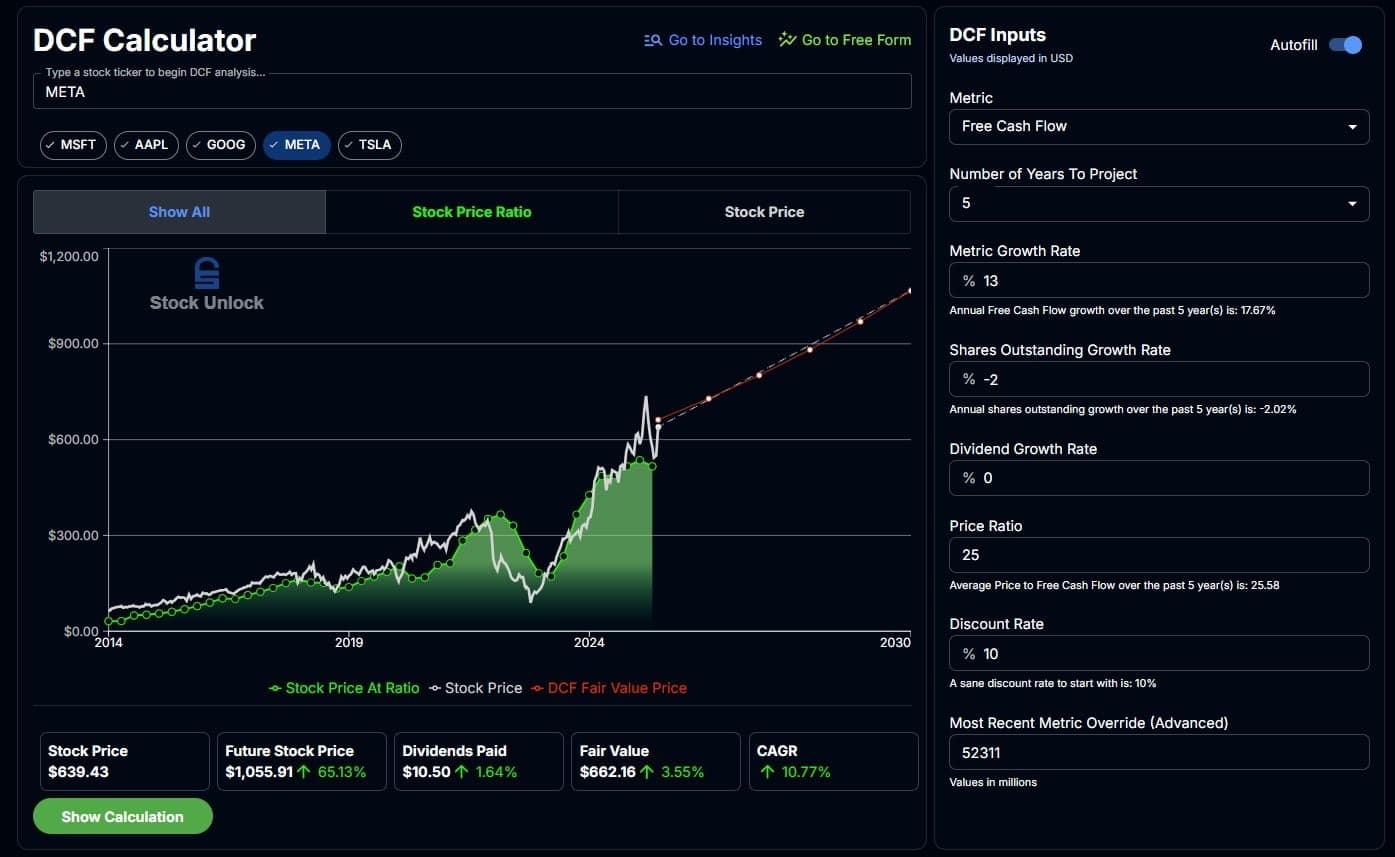Viewport: 1395px width, 857px height.
Task: Switch to the Stock Price tab
Action: [x=764, y=212]
